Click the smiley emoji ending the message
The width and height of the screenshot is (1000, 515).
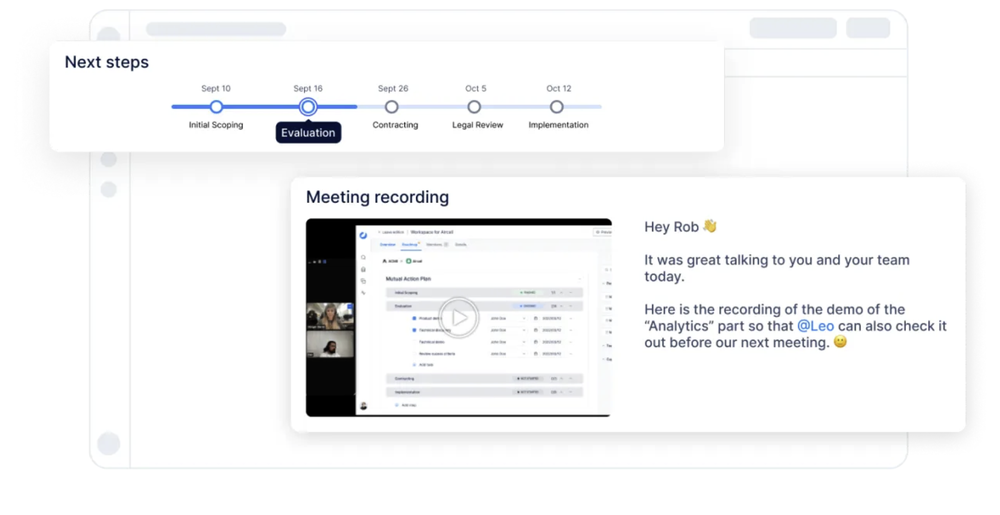pos(841,342)
